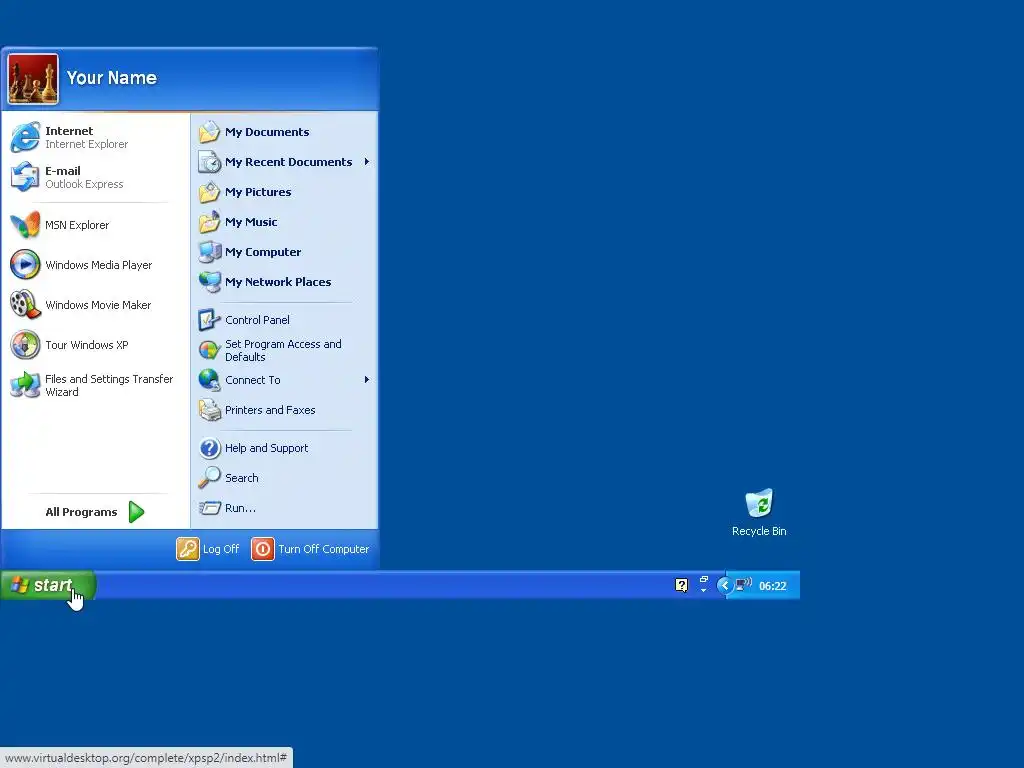Click the Log Off text label

[x=221, y=549]
